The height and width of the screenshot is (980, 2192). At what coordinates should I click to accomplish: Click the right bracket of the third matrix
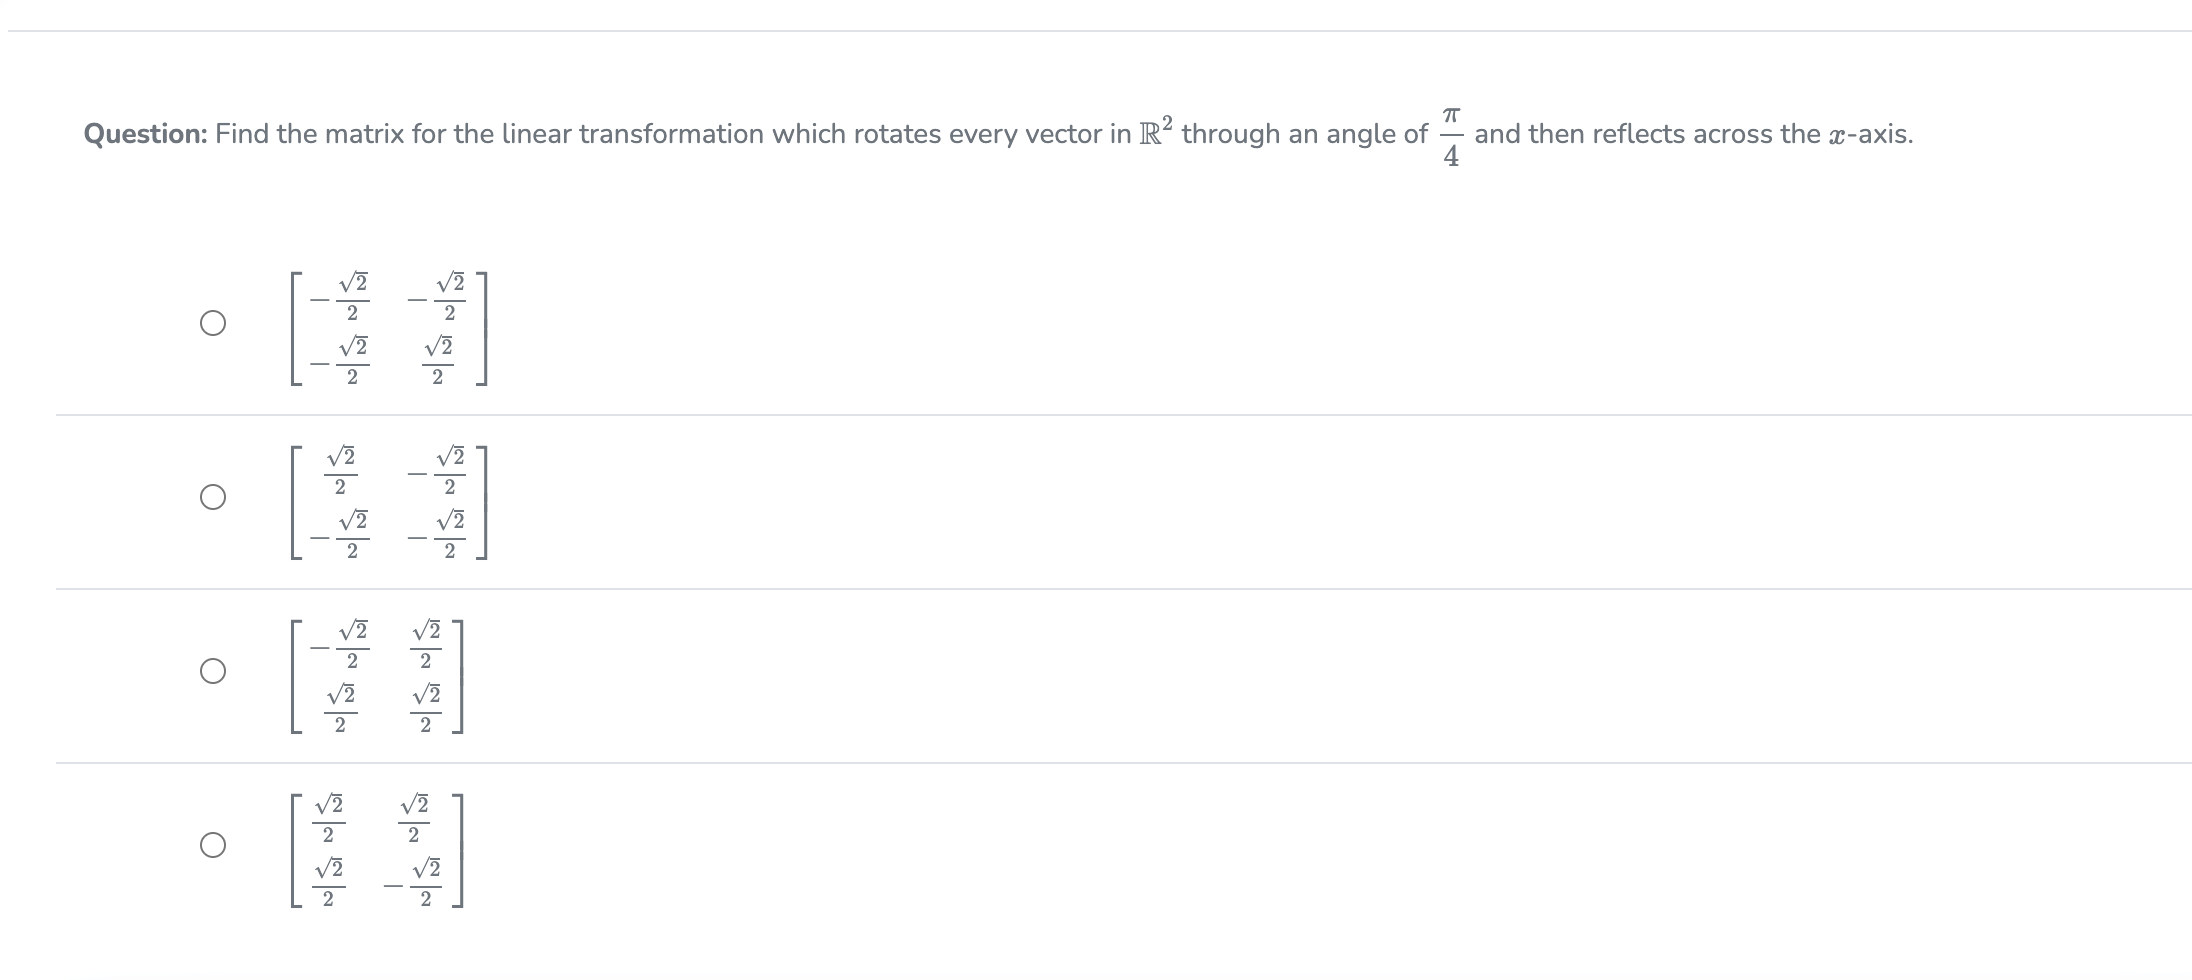click(x=458, y=677)
